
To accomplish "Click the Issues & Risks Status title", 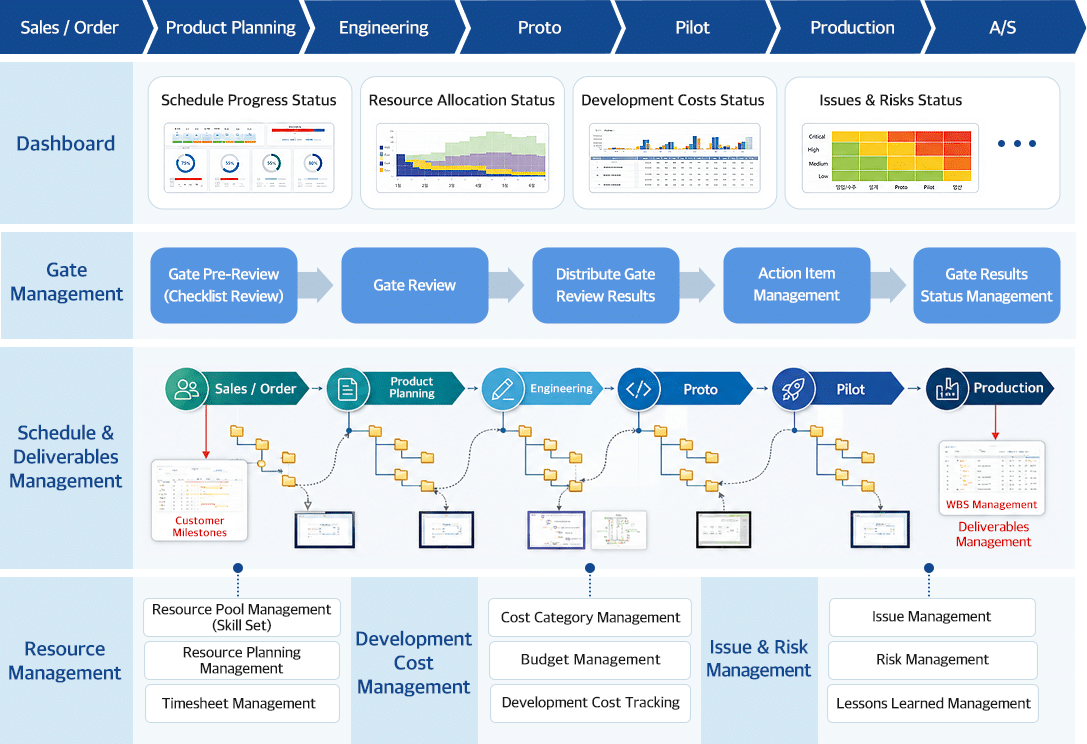I will 891,100.
